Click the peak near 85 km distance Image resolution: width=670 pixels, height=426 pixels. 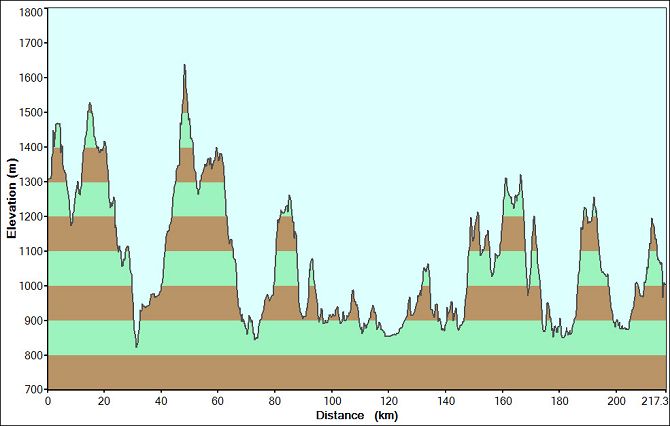pos(289,196)
